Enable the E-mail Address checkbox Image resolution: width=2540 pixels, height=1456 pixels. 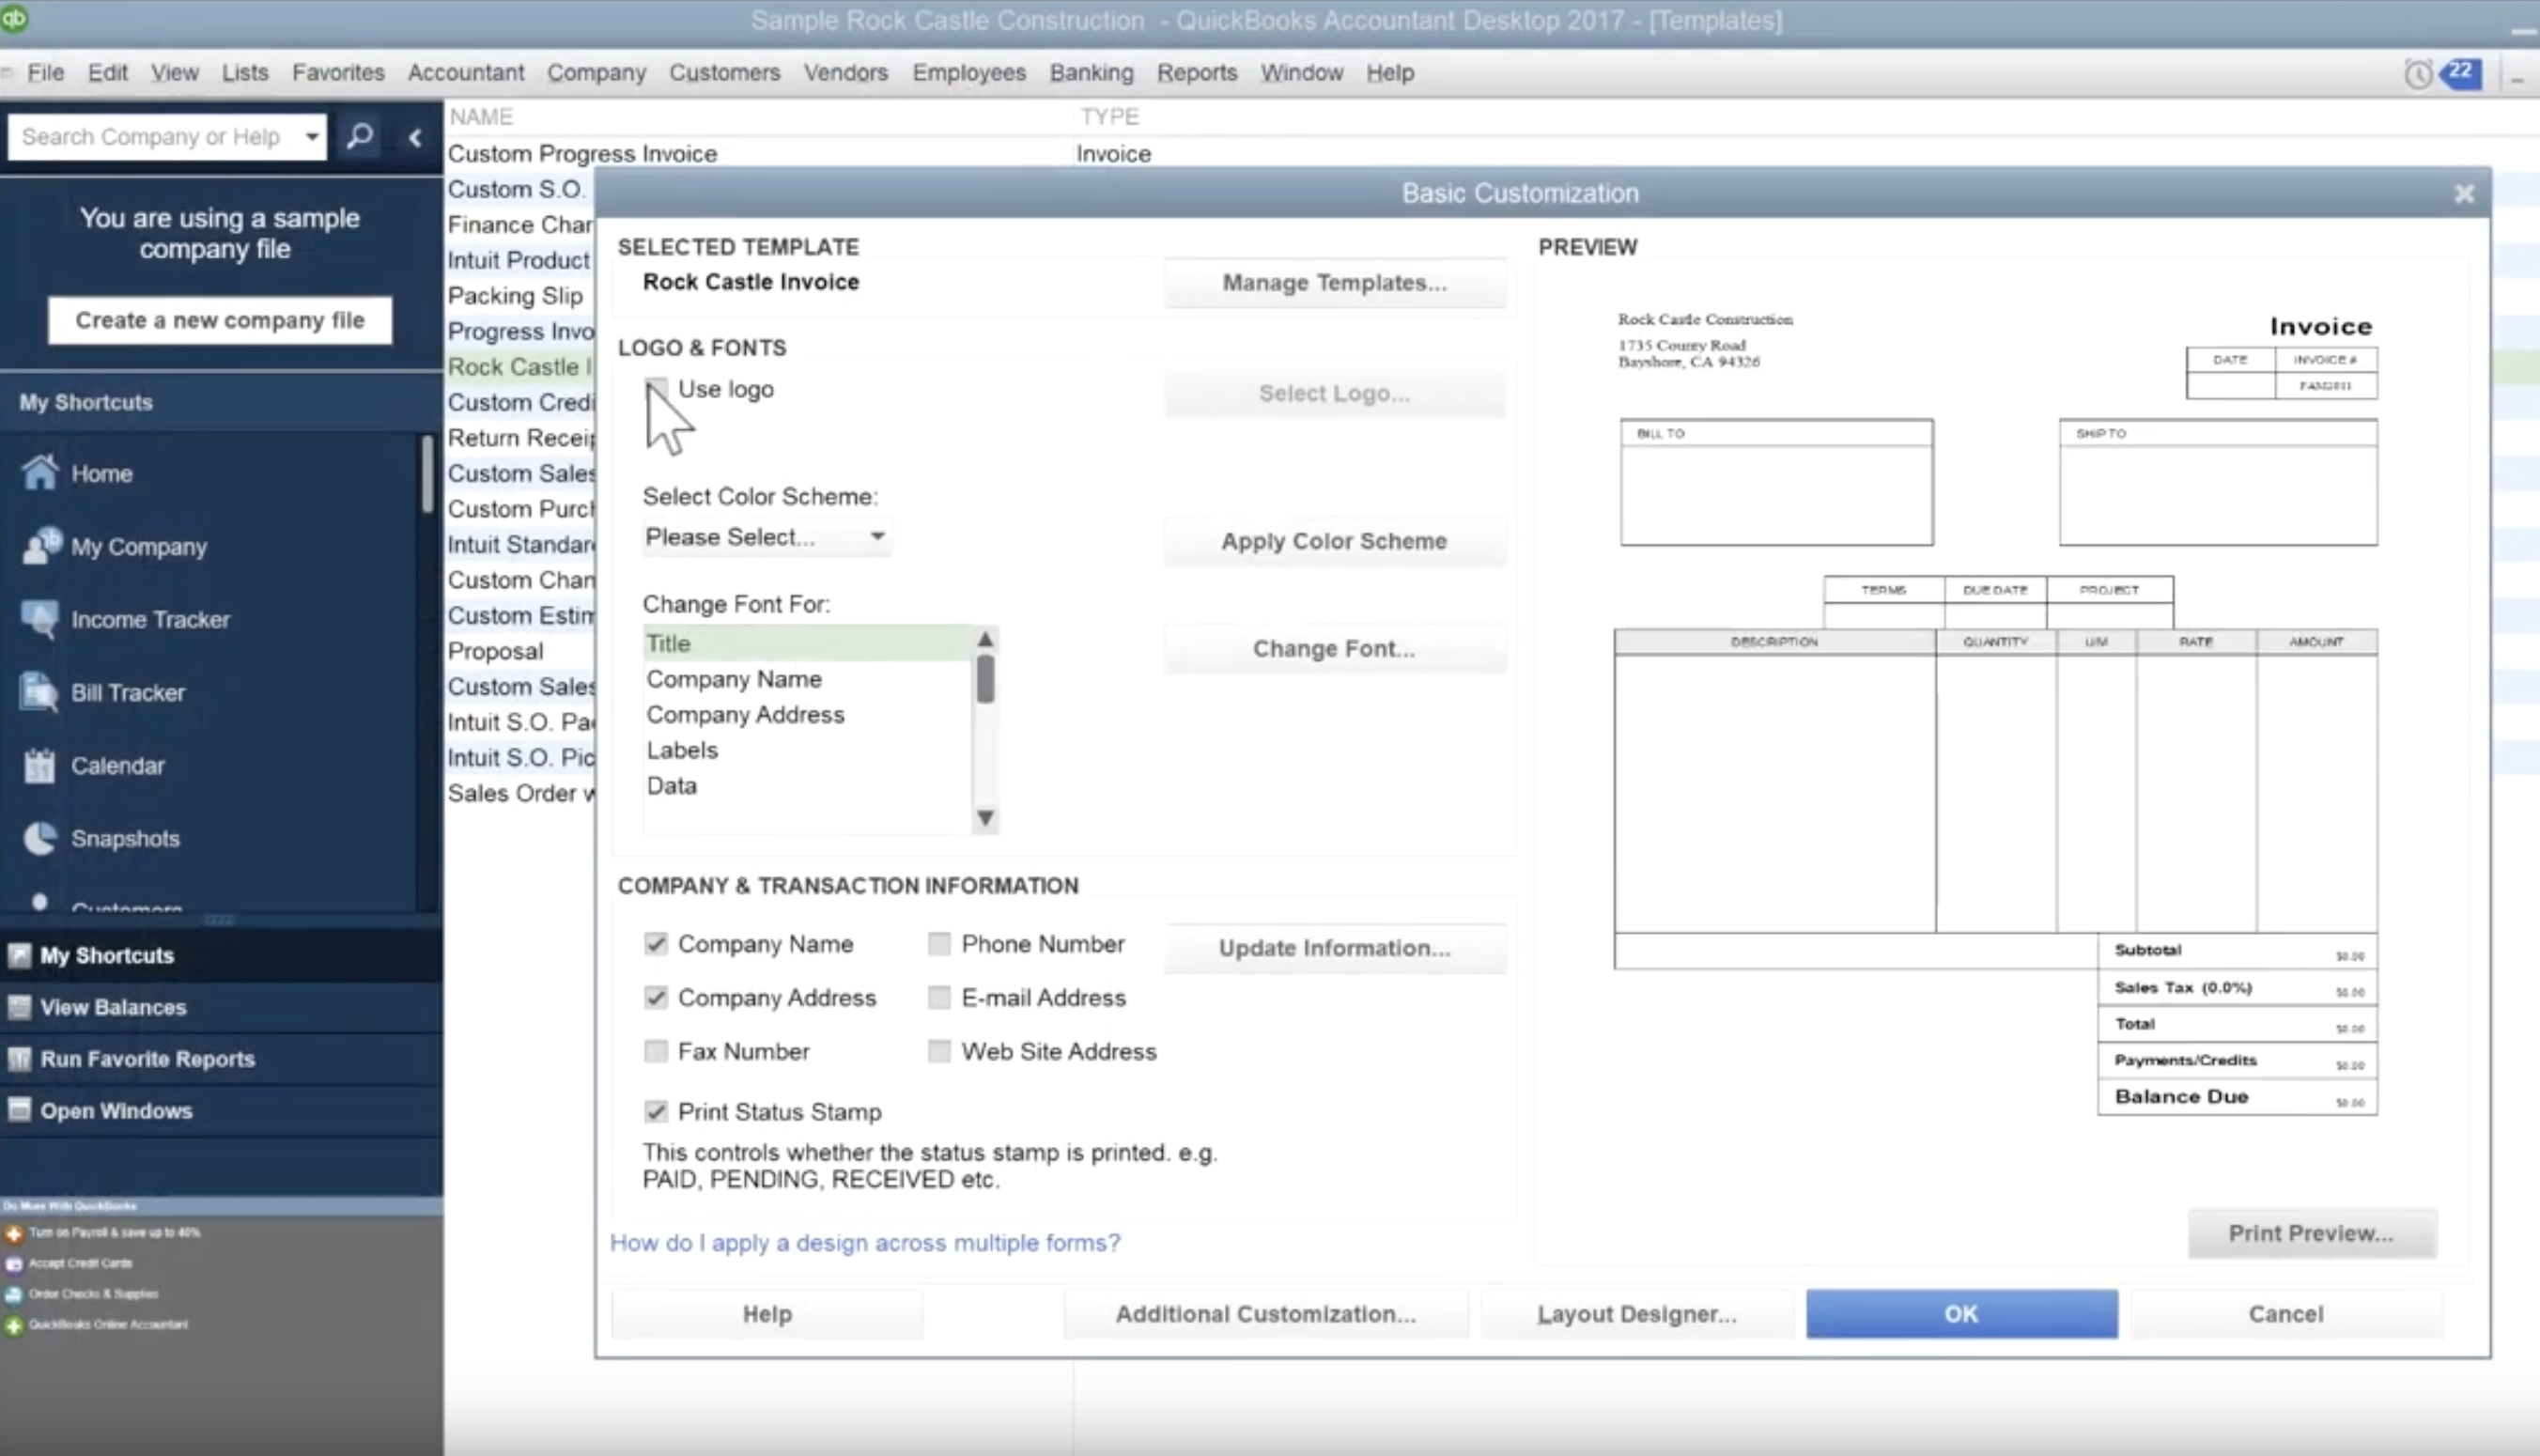tap(938, 998)
